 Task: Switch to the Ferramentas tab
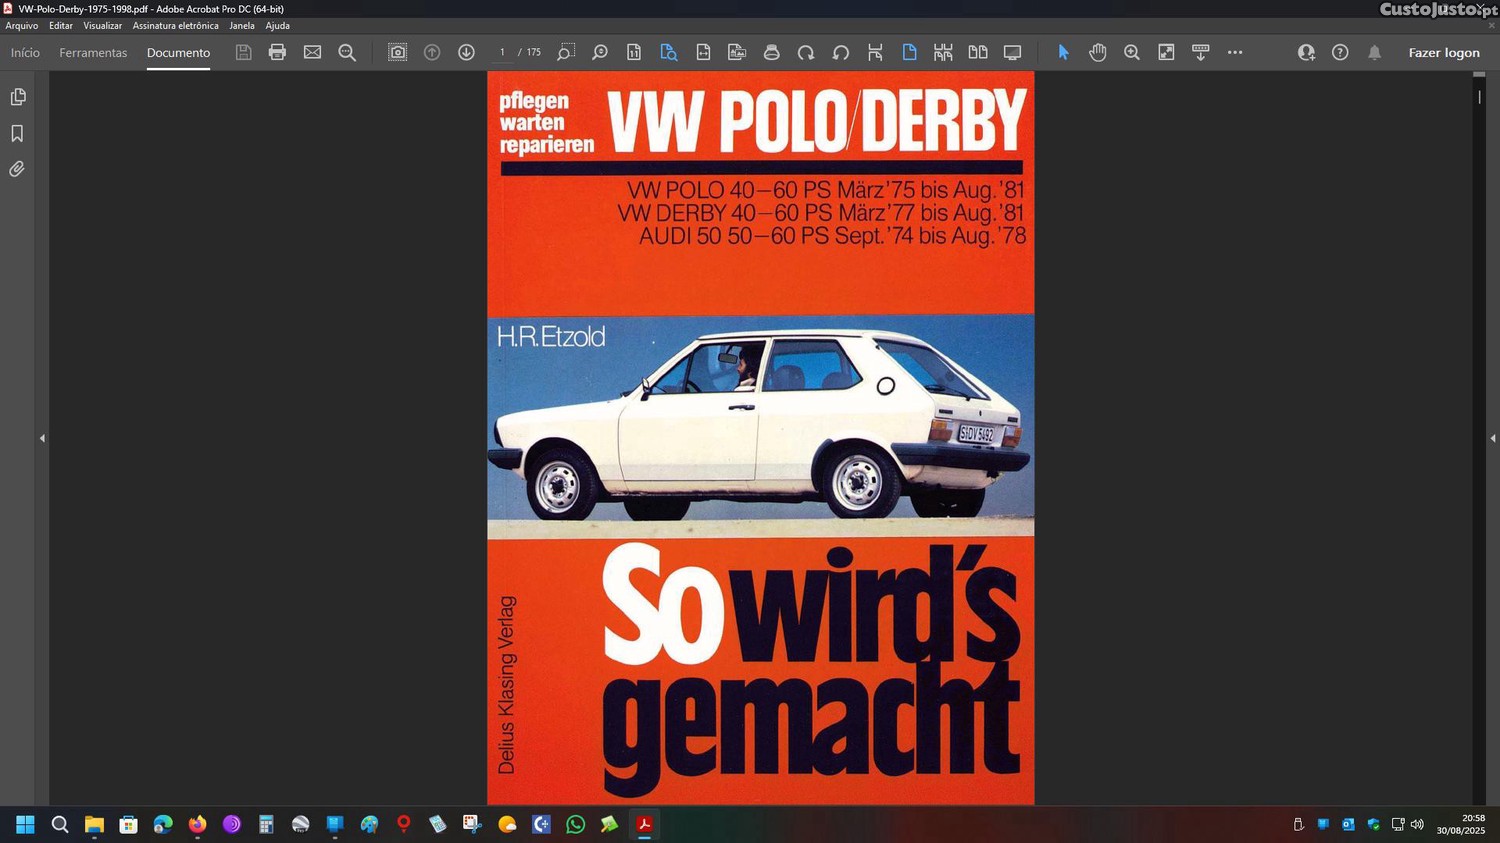coord(93,52)
